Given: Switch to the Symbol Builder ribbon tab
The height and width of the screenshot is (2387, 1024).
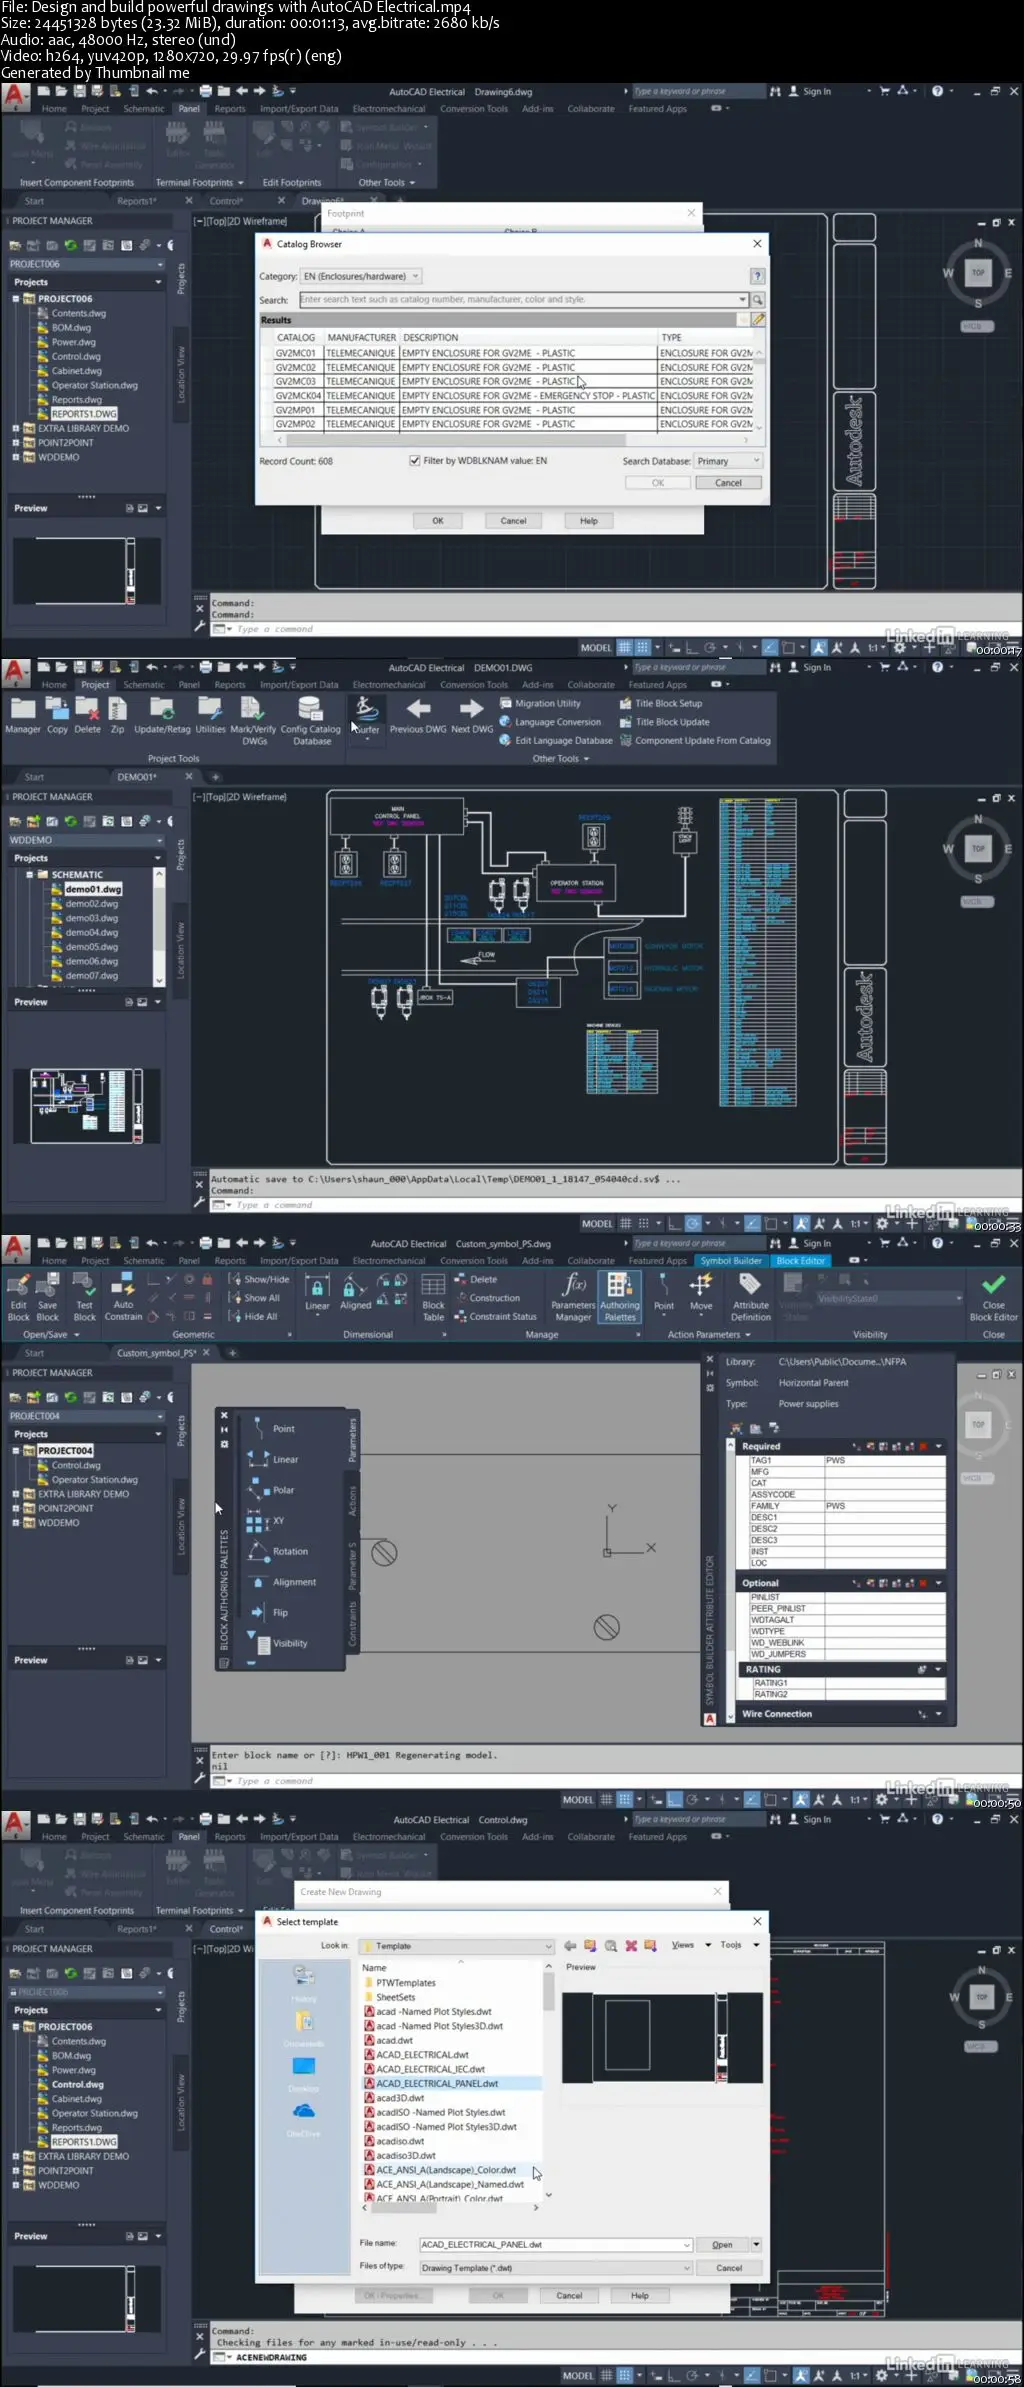Looking at the screenshot, I should point(731,1260).
